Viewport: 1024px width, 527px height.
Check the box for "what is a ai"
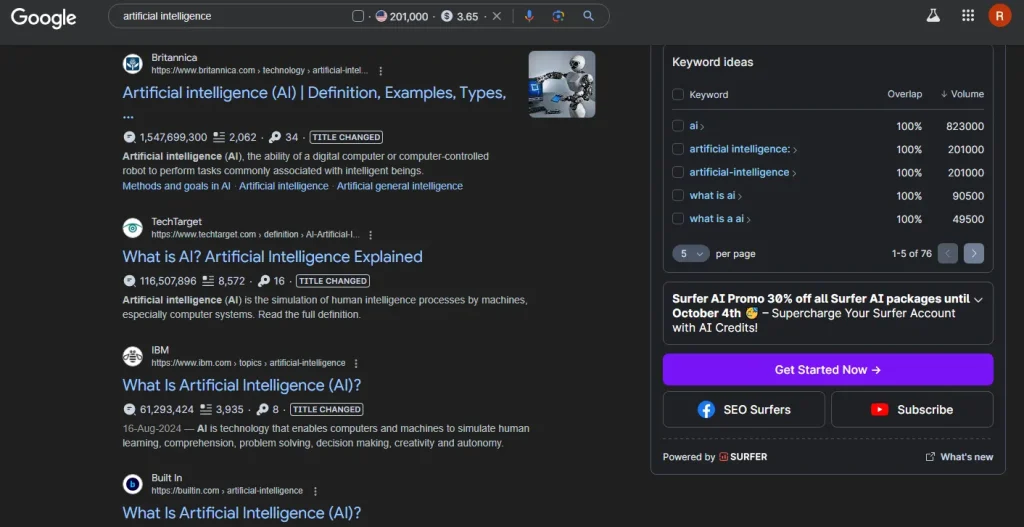click(x=678, y=219)
